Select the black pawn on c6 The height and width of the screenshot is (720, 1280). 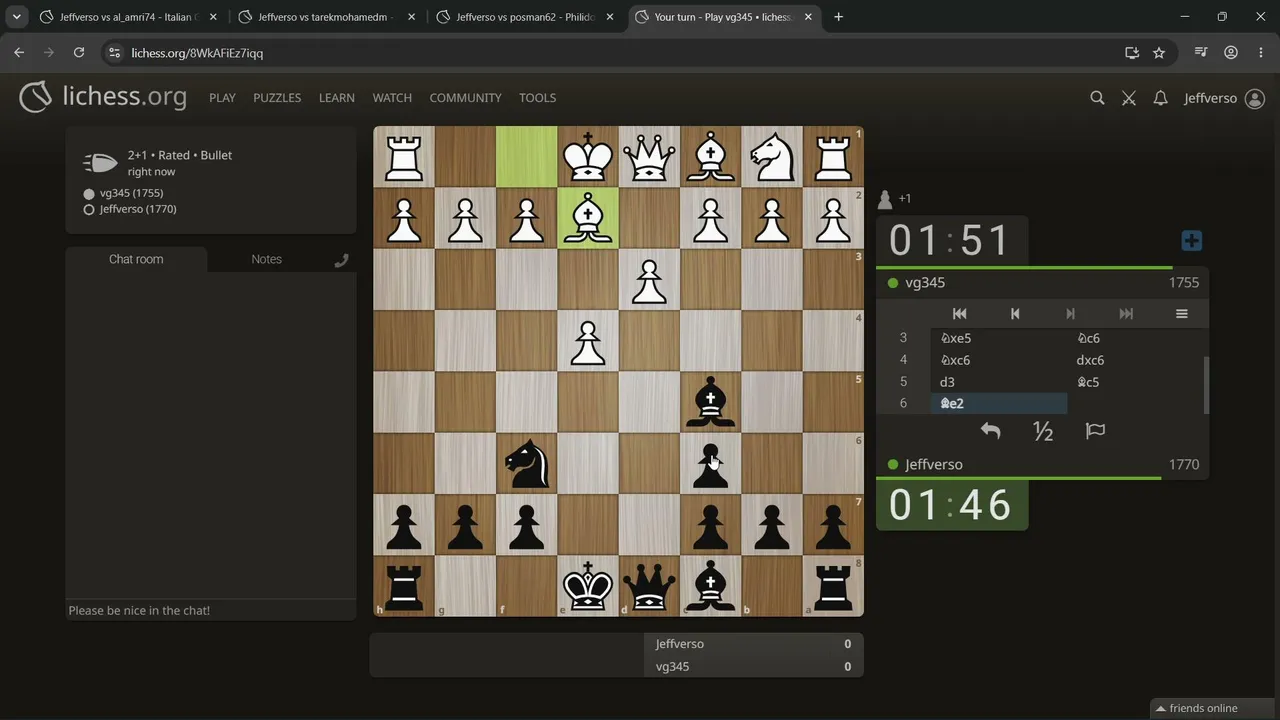click(711, 463)
